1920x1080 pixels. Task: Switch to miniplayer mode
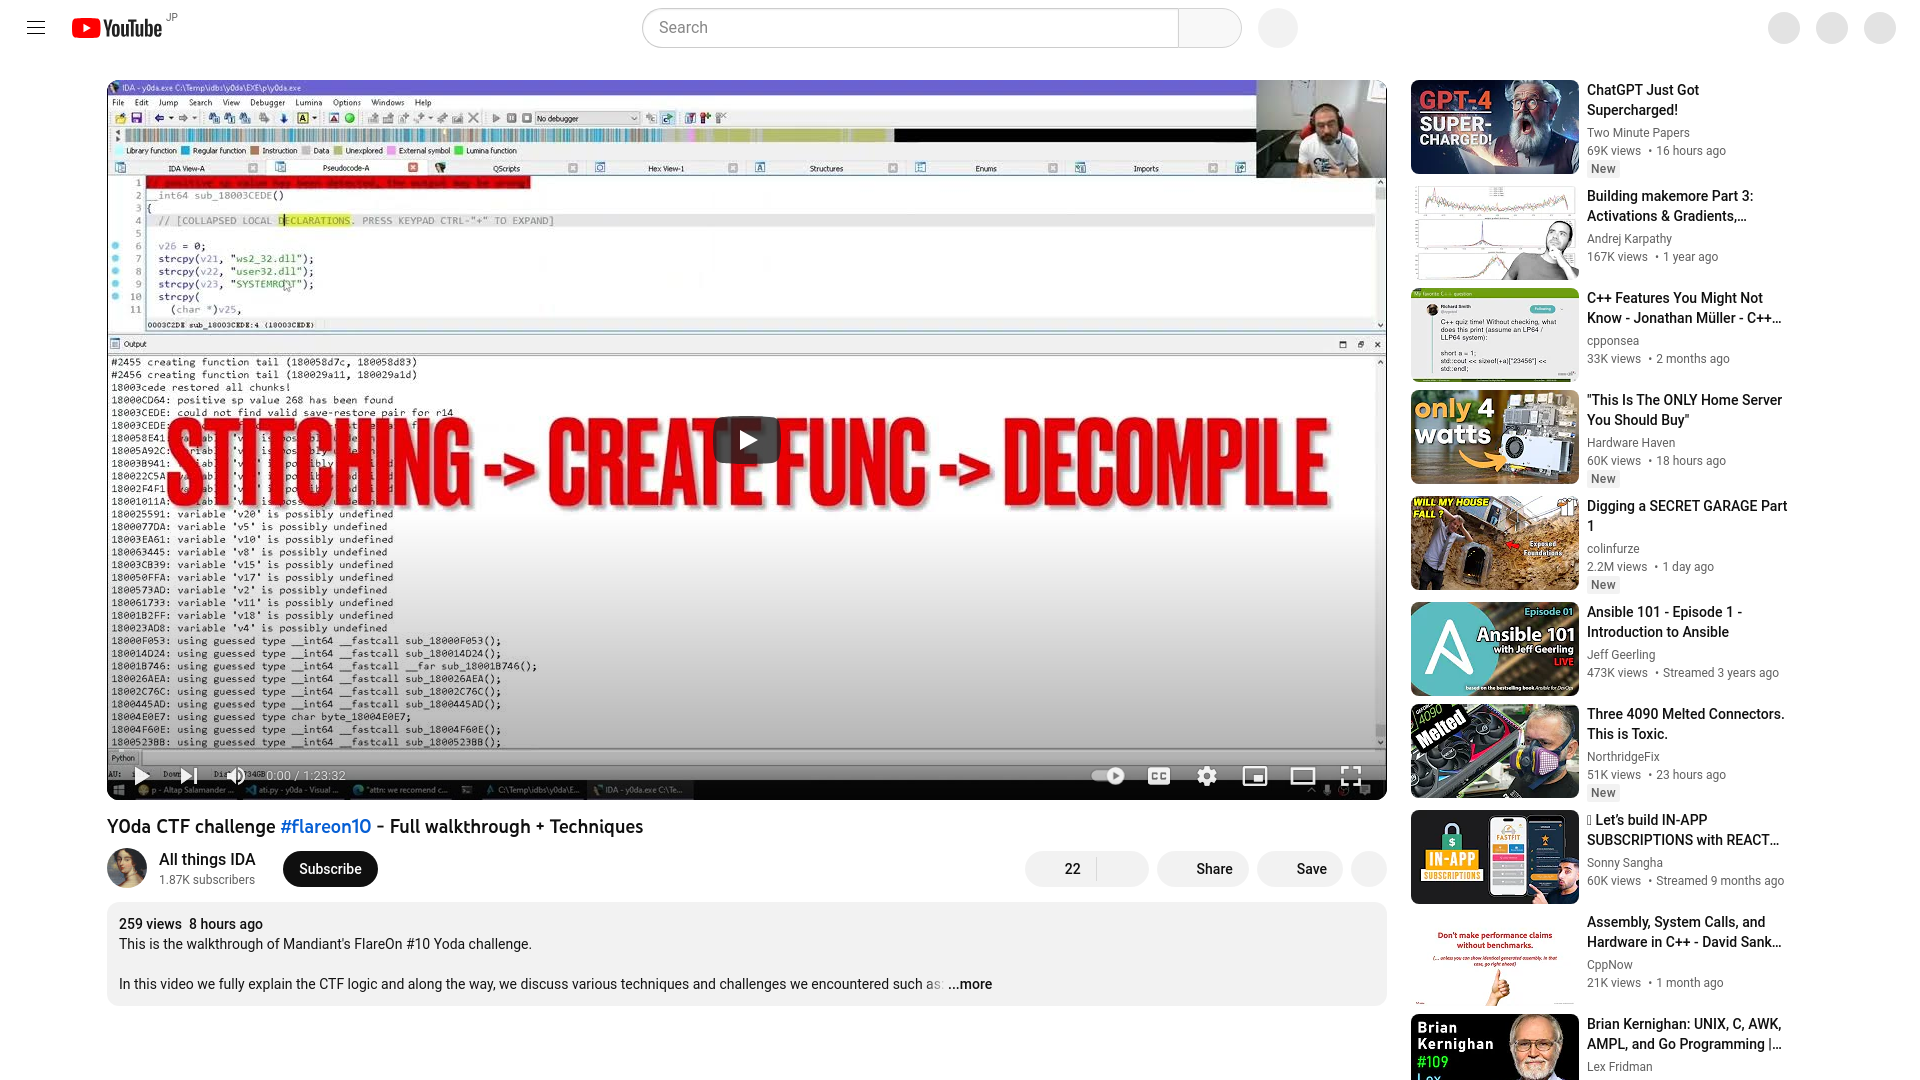pos(1255,776)
